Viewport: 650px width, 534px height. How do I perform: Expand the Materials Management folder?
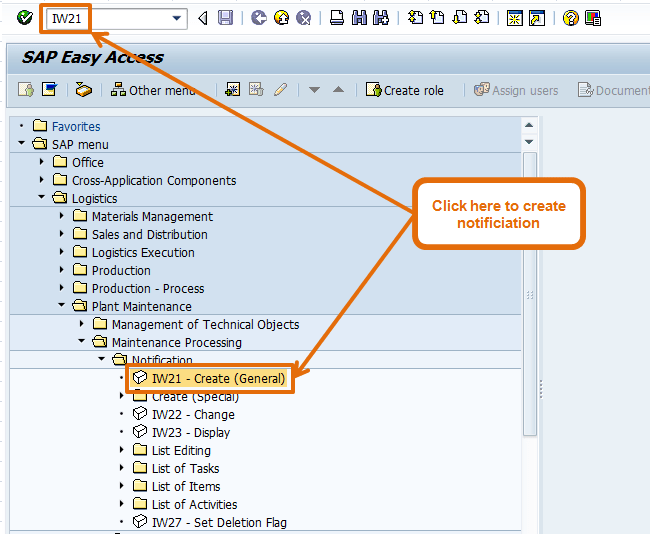61,216
